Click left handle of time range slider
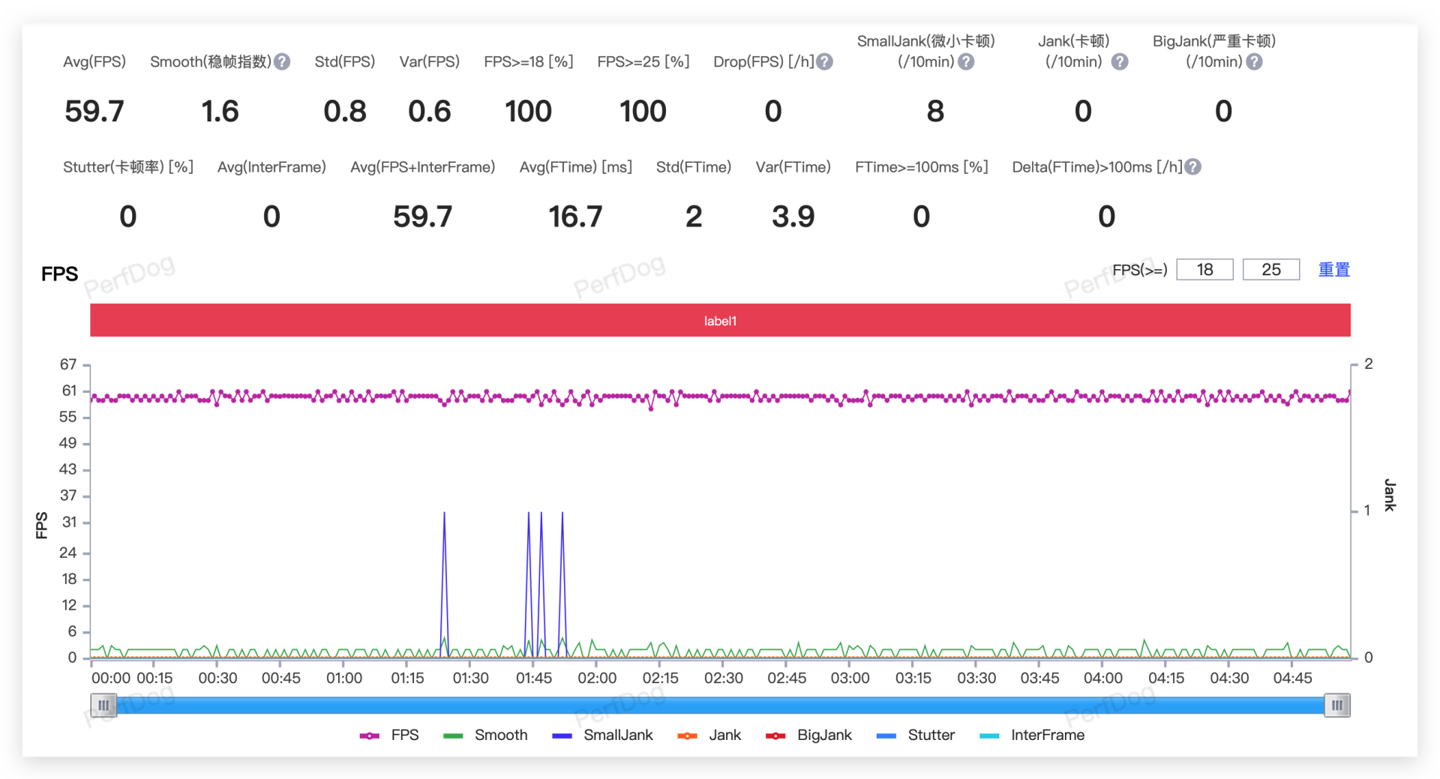 103,706
